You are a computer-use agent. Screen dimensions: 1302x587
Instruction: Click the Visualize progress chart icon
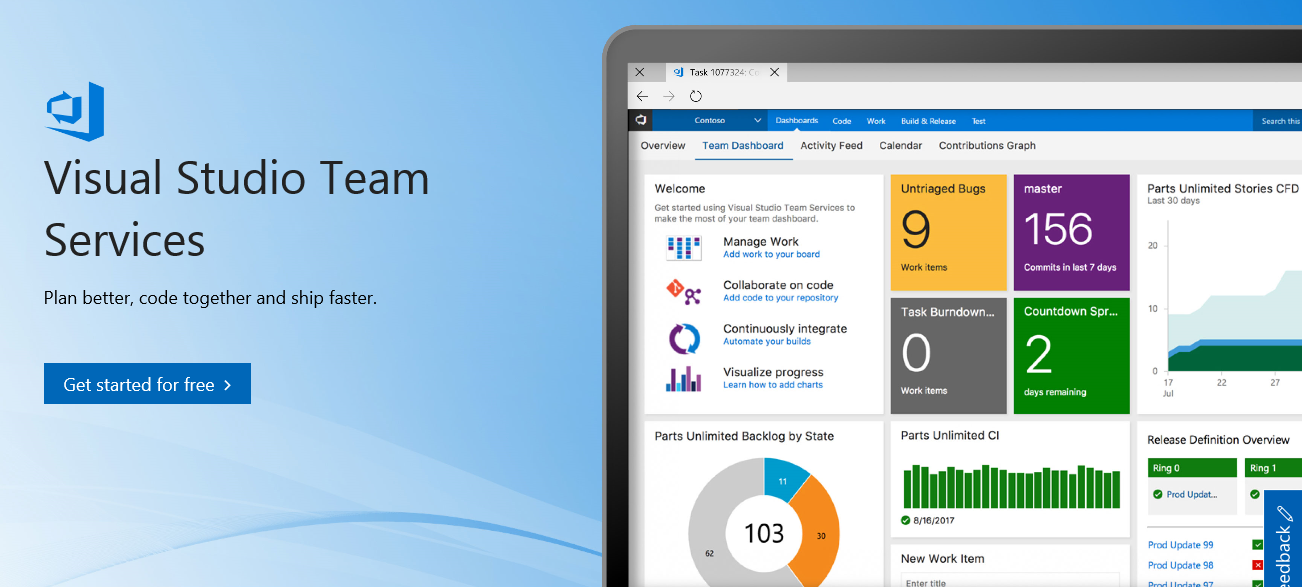(685, 379)
